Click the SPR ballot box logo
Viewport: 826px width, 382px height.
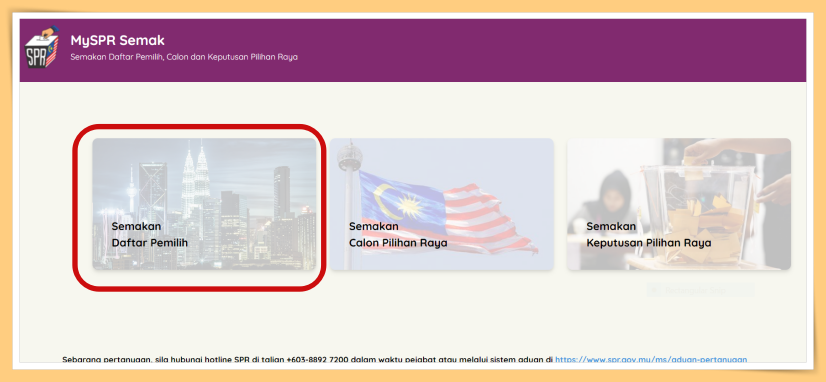(x=42, y=47)
